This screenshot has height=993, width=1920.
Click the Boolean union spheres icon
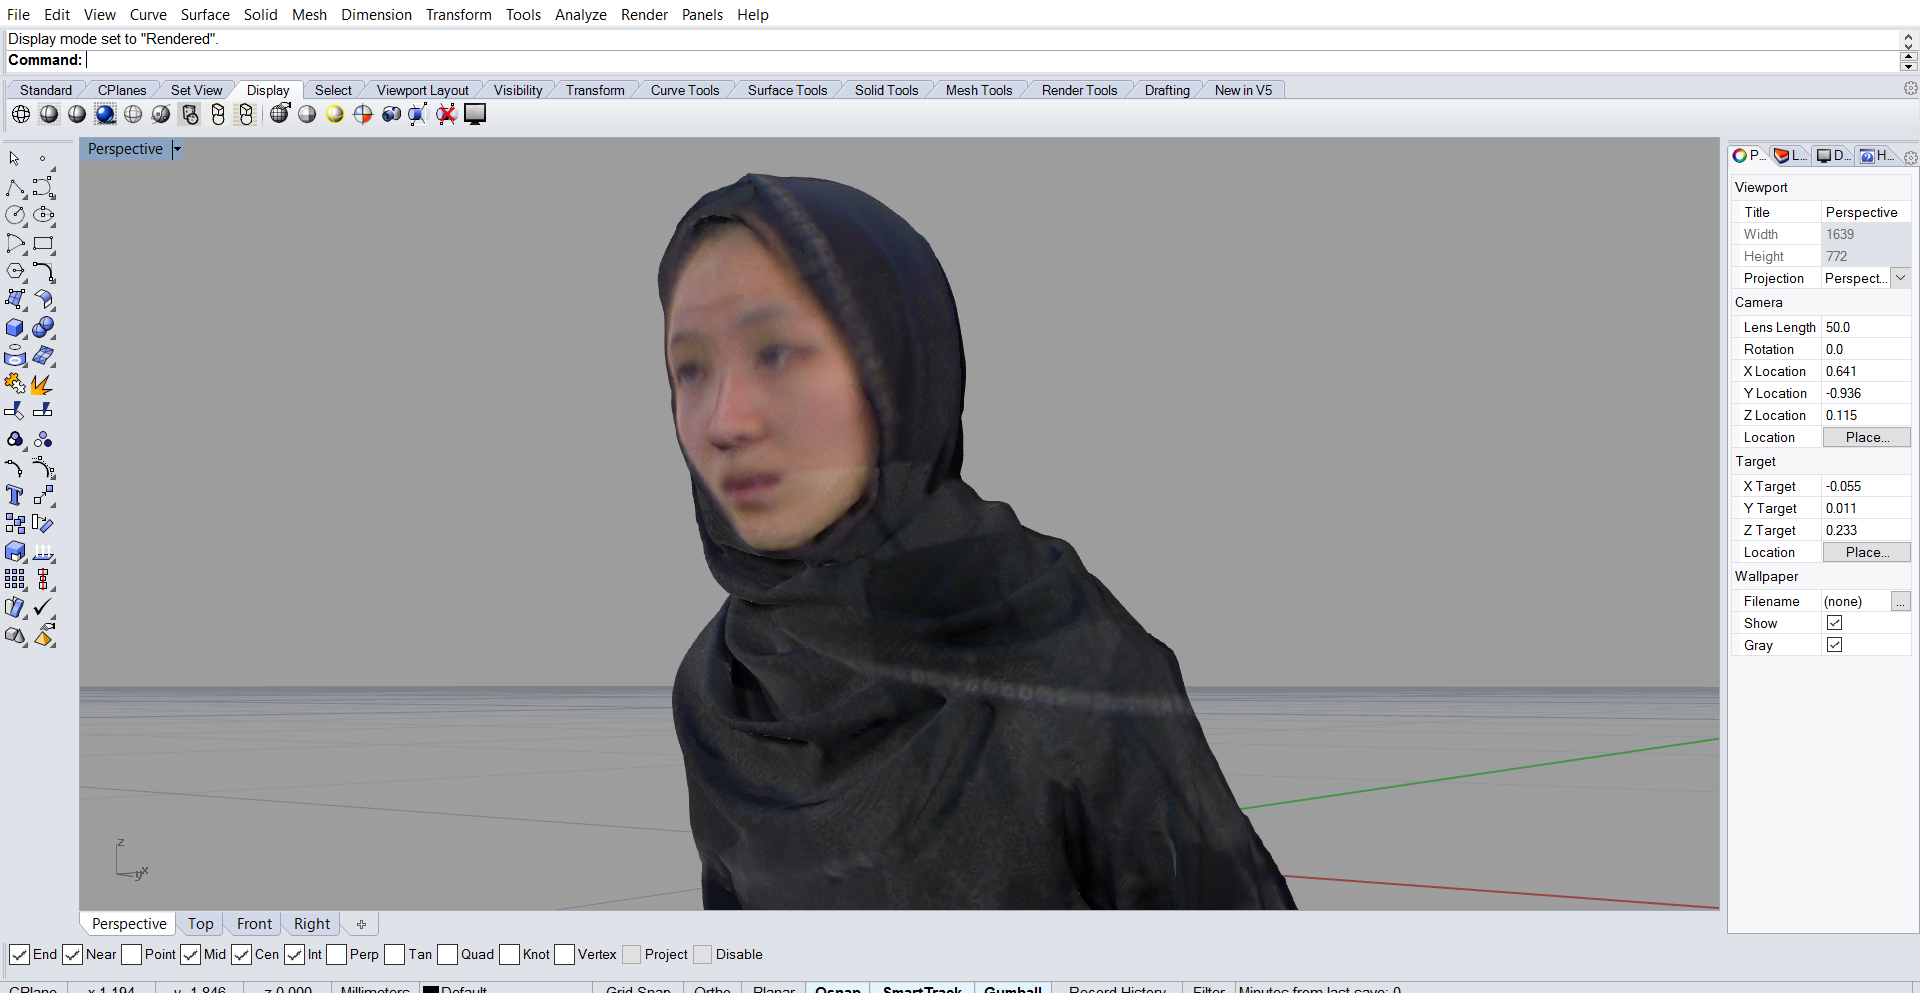[x=43, y=328]
